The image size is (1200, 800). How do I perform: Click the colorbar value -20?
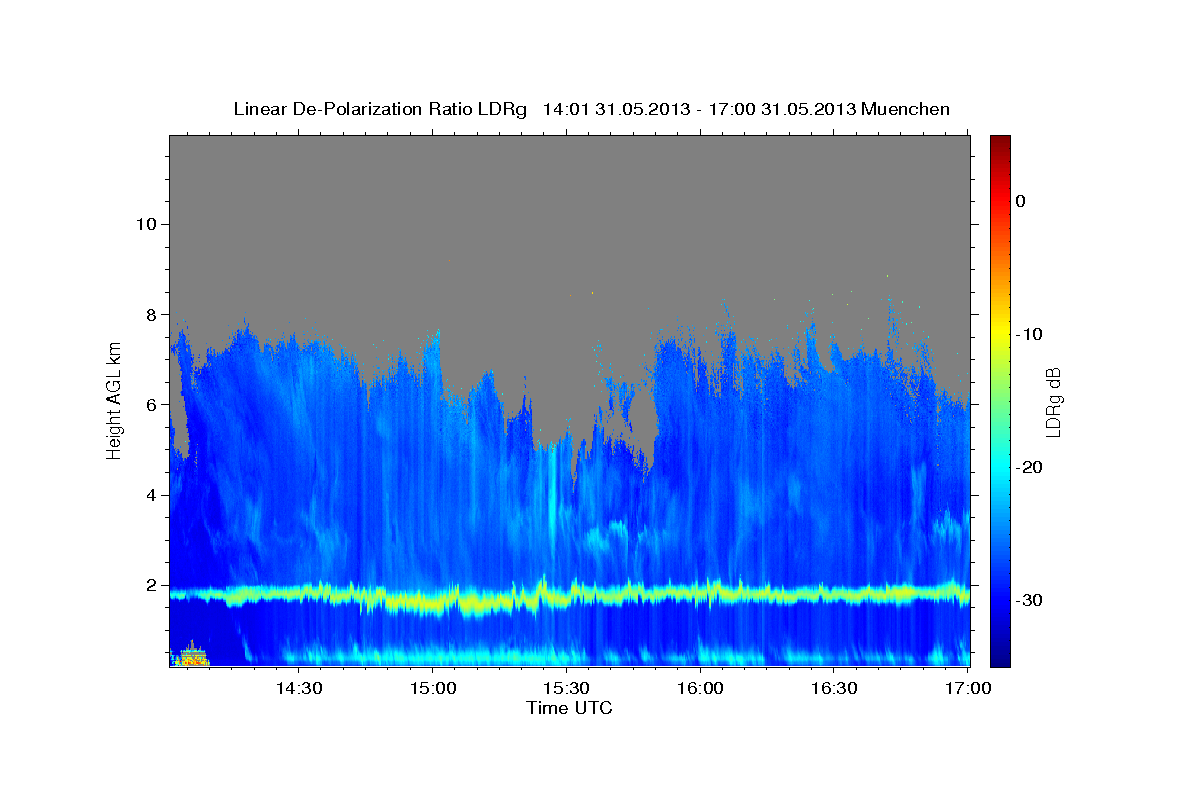click(x=1029, y=467)
